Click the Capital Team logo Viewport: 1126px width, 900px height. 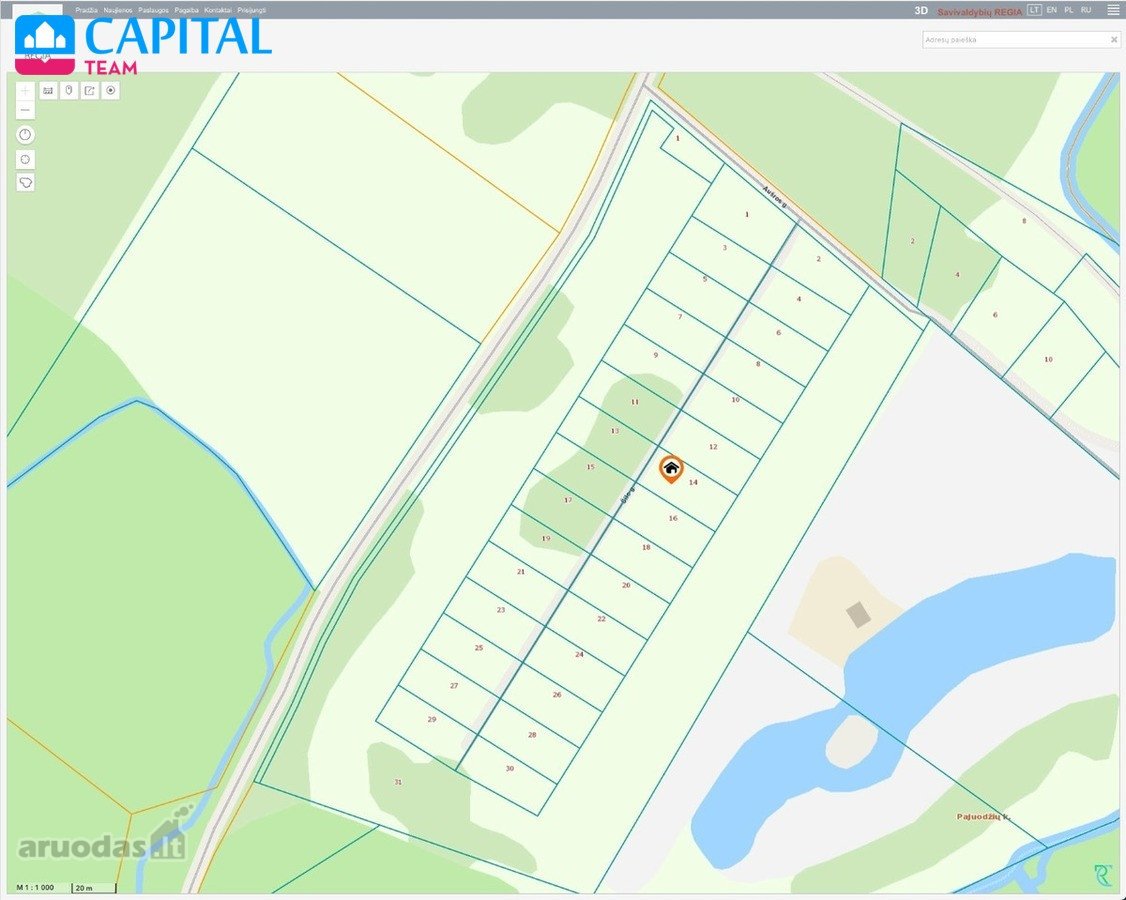143,45
